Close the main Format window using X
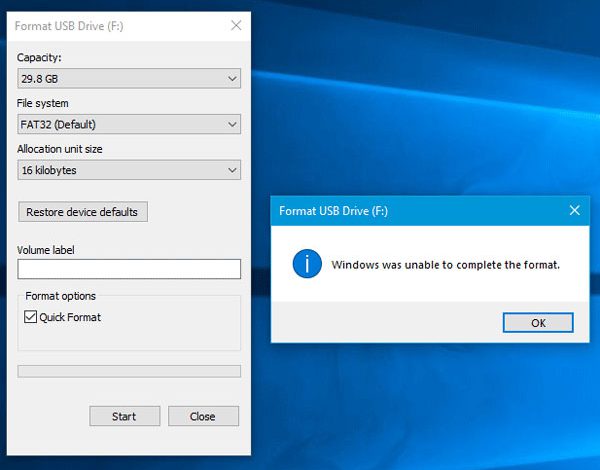Viewport: 600px width, 470px height. (236, 25)
